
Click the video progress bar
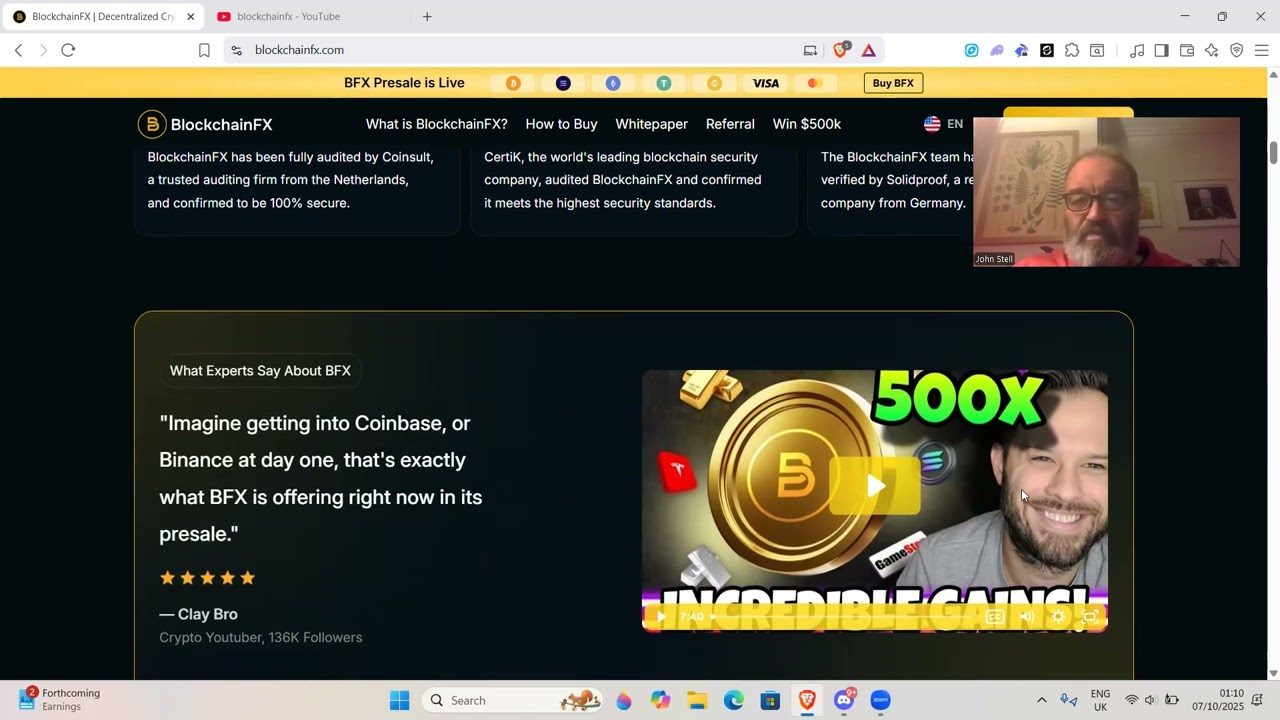(x=845, y=617)
